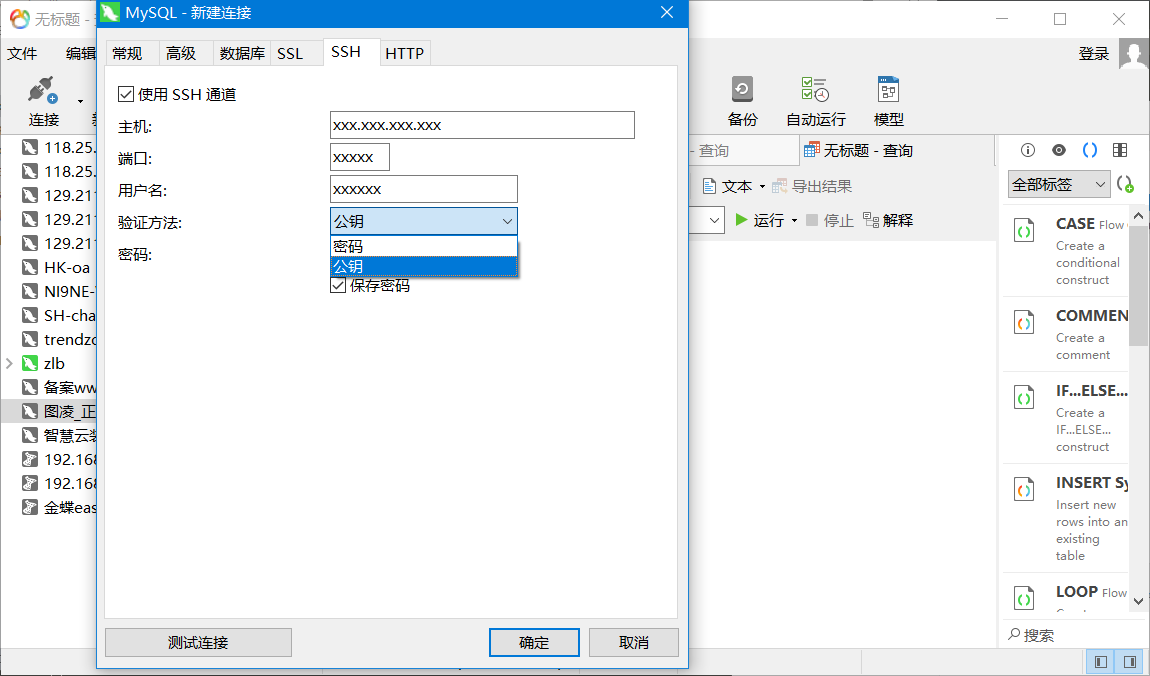Viewport: 1150px width, 676px height.
Task: Expand the zlb connection tree node
Action: pos(9,364)
